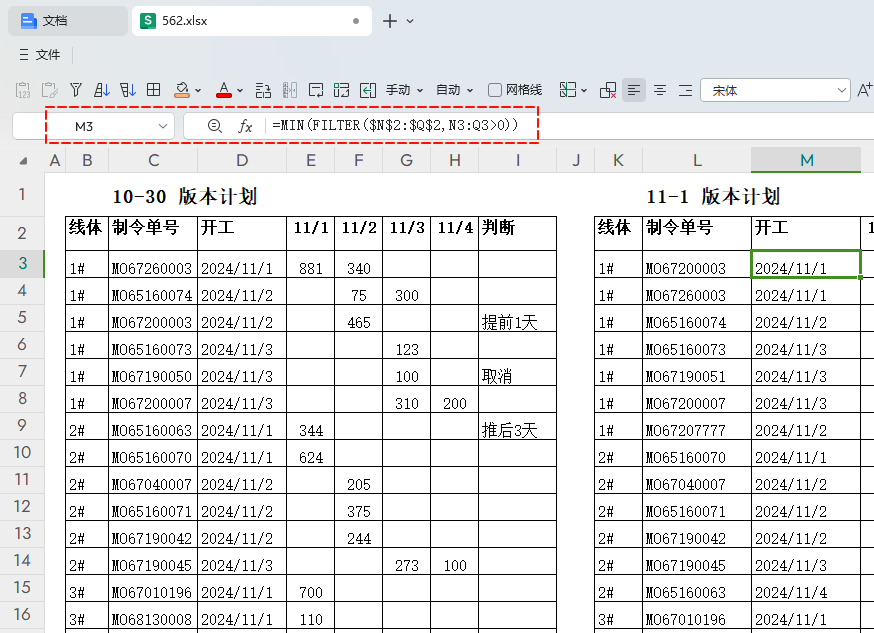874x633 pixels.
Task: Click the freeze panes grid icon
Action: [x=568, y=90]
